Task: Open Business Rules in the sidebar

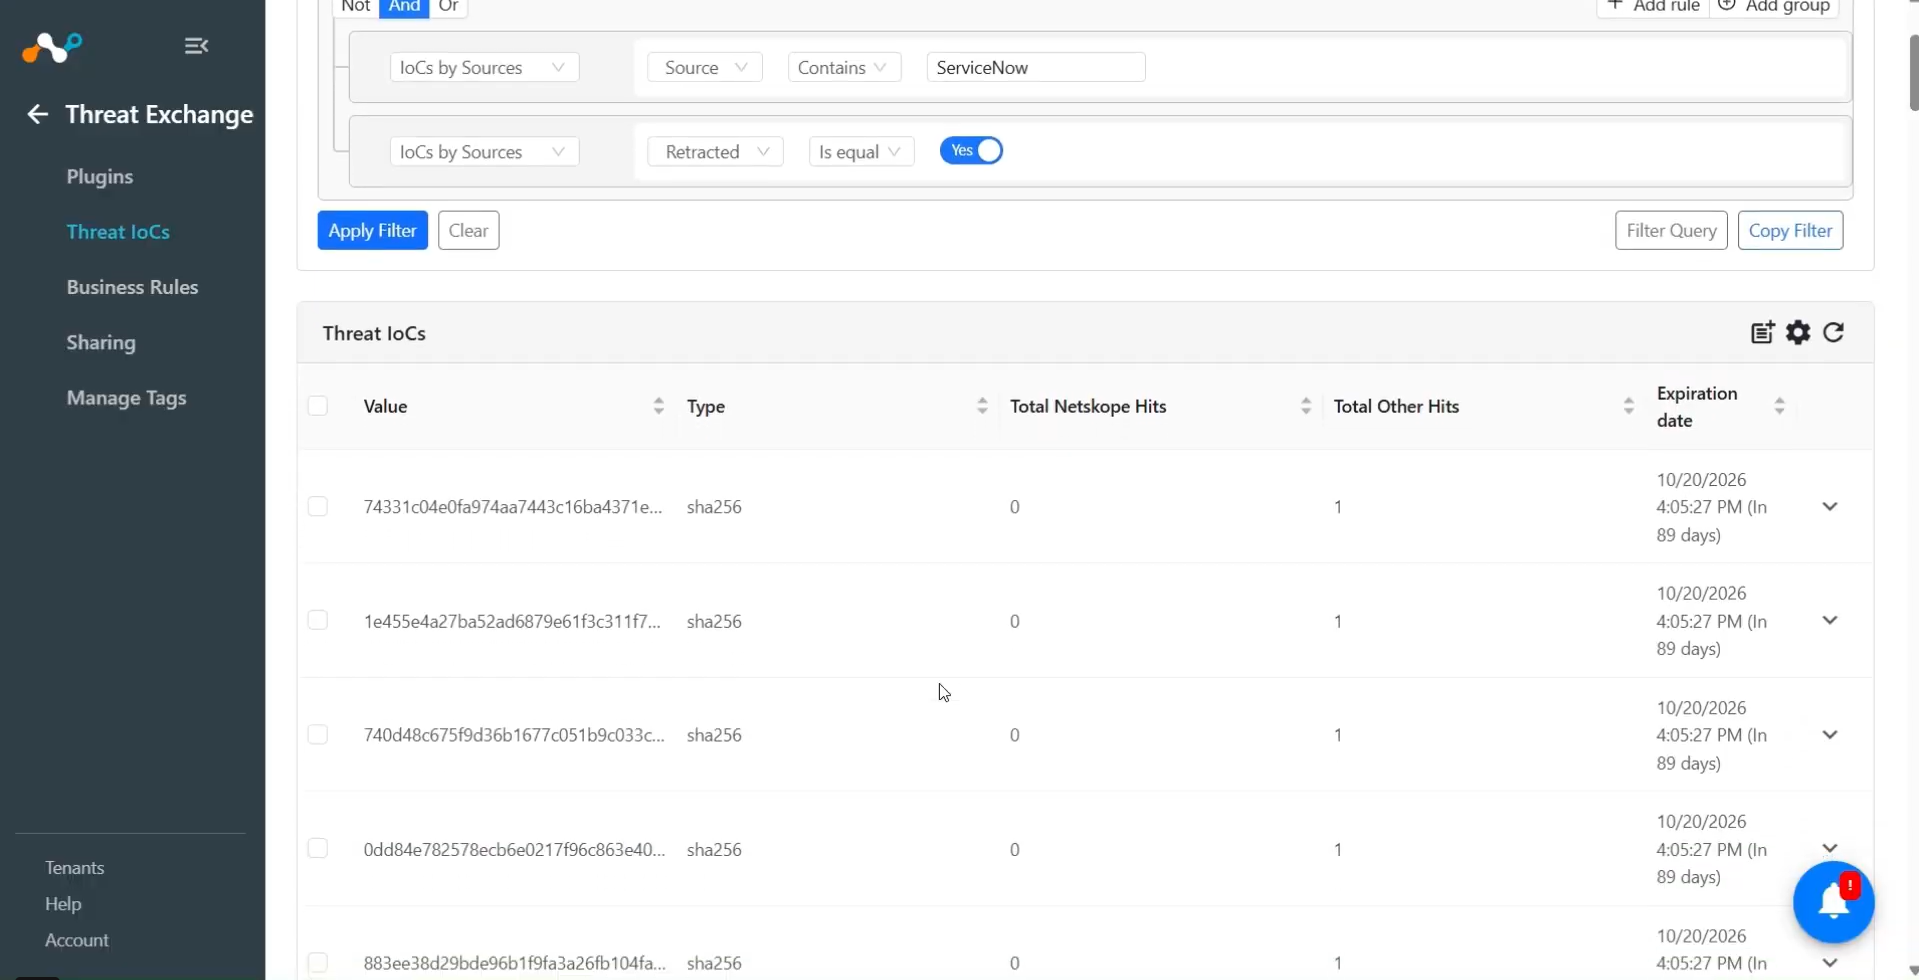Action: click(x=133, y=287)
